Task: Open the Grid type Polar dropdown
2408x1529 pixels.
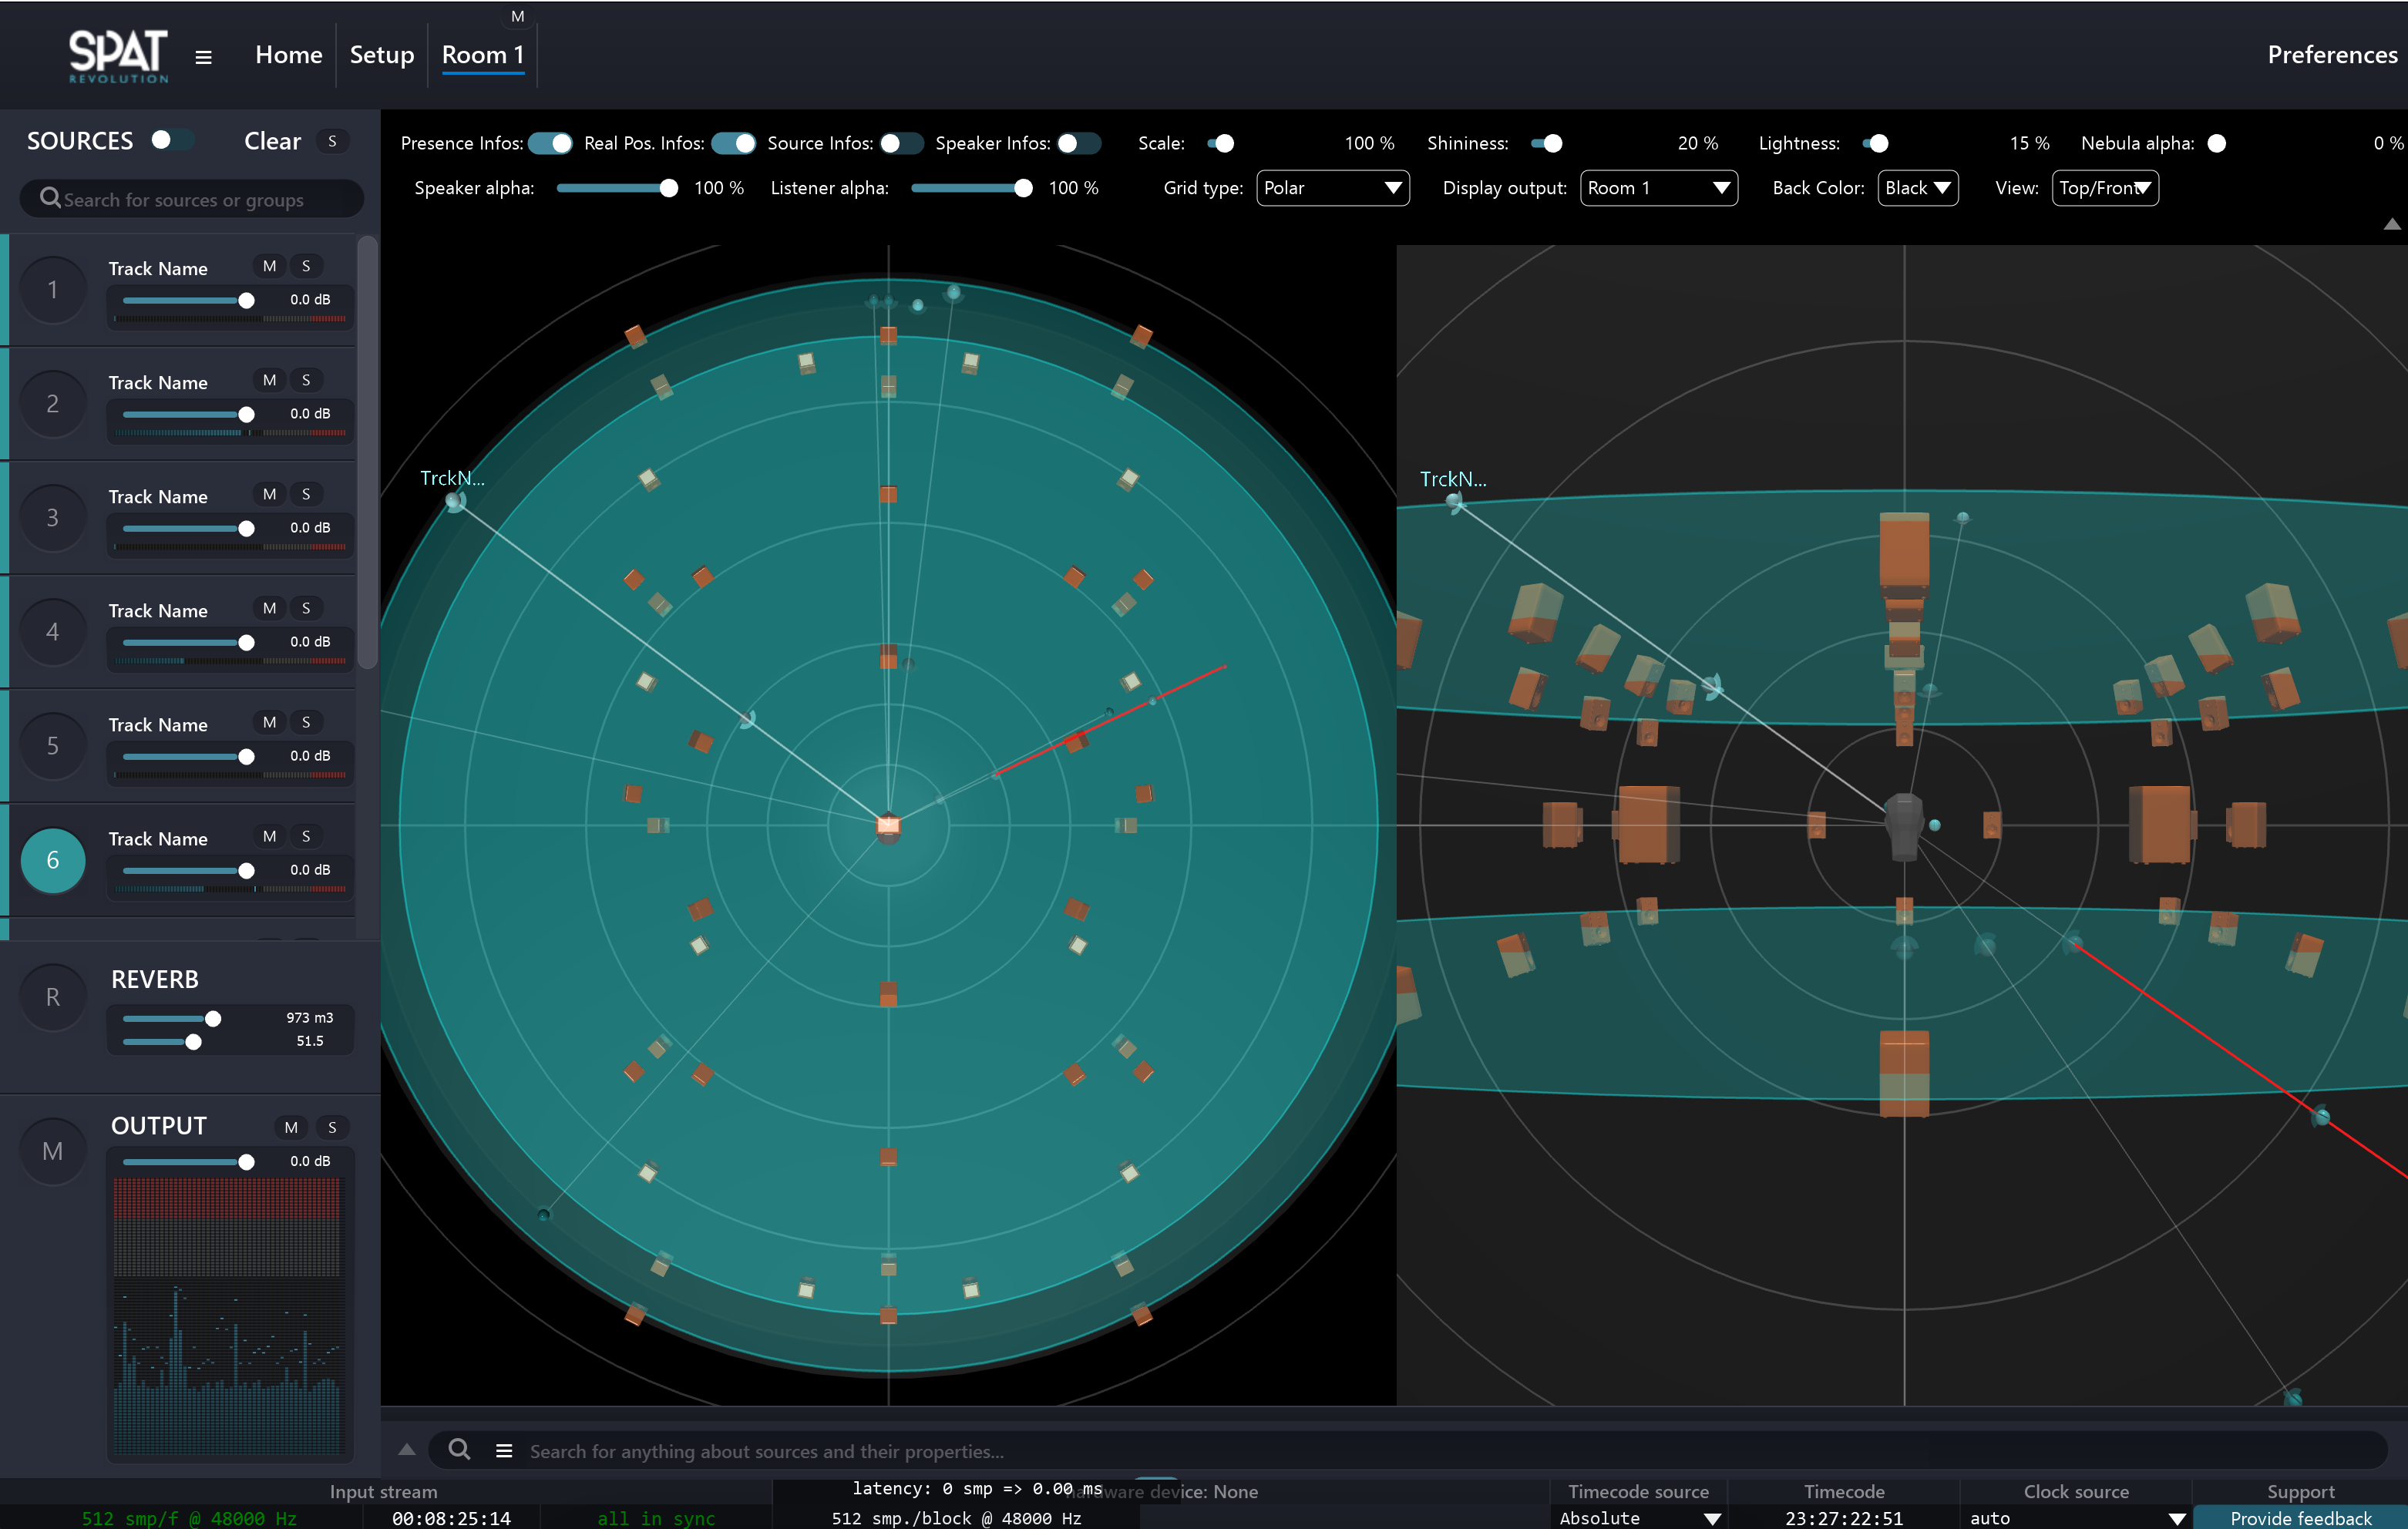Action: (1332, 188)
